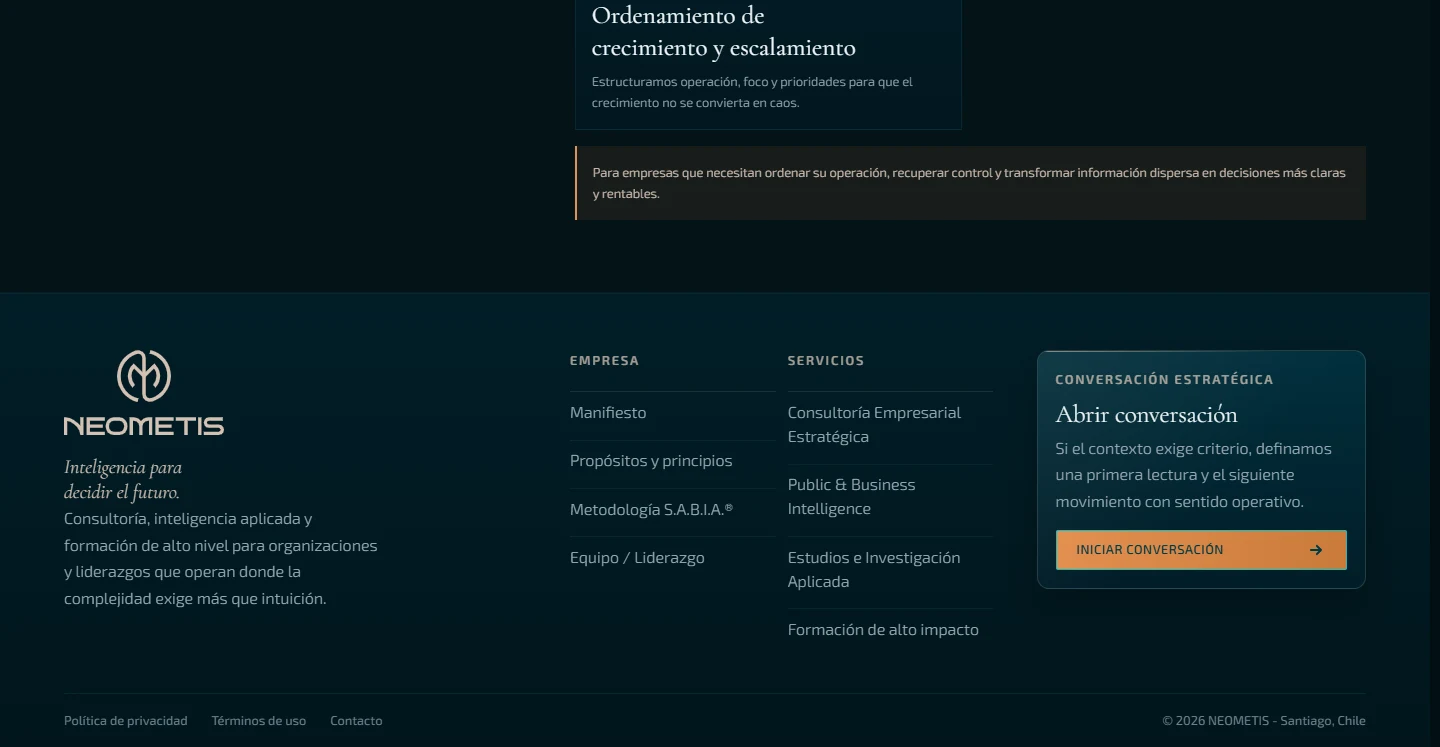Click the page vertical scrollbar
This screenshot has height=747, width=1440.
[x=1434, y=373]
